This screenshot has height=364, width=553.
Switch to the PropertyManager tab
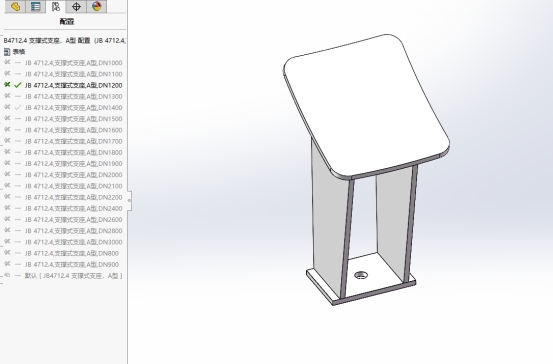[x=35, y=6]
